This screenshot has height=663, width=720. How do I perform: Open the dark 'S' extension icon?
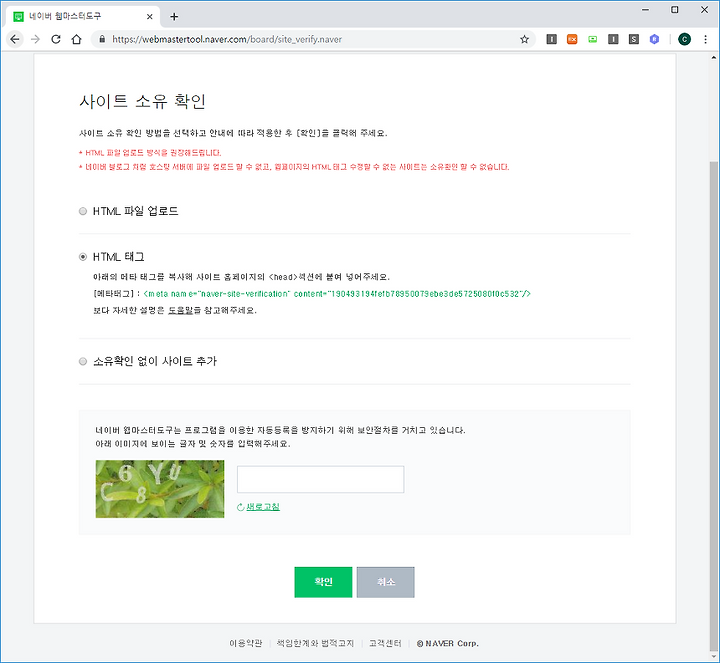[x=634, y=39]
